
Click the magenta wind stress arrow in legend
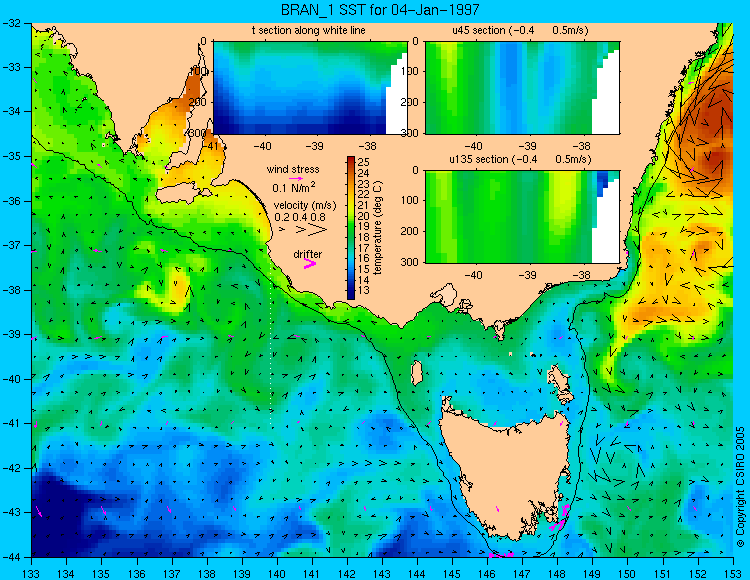[x=296, y=178]
